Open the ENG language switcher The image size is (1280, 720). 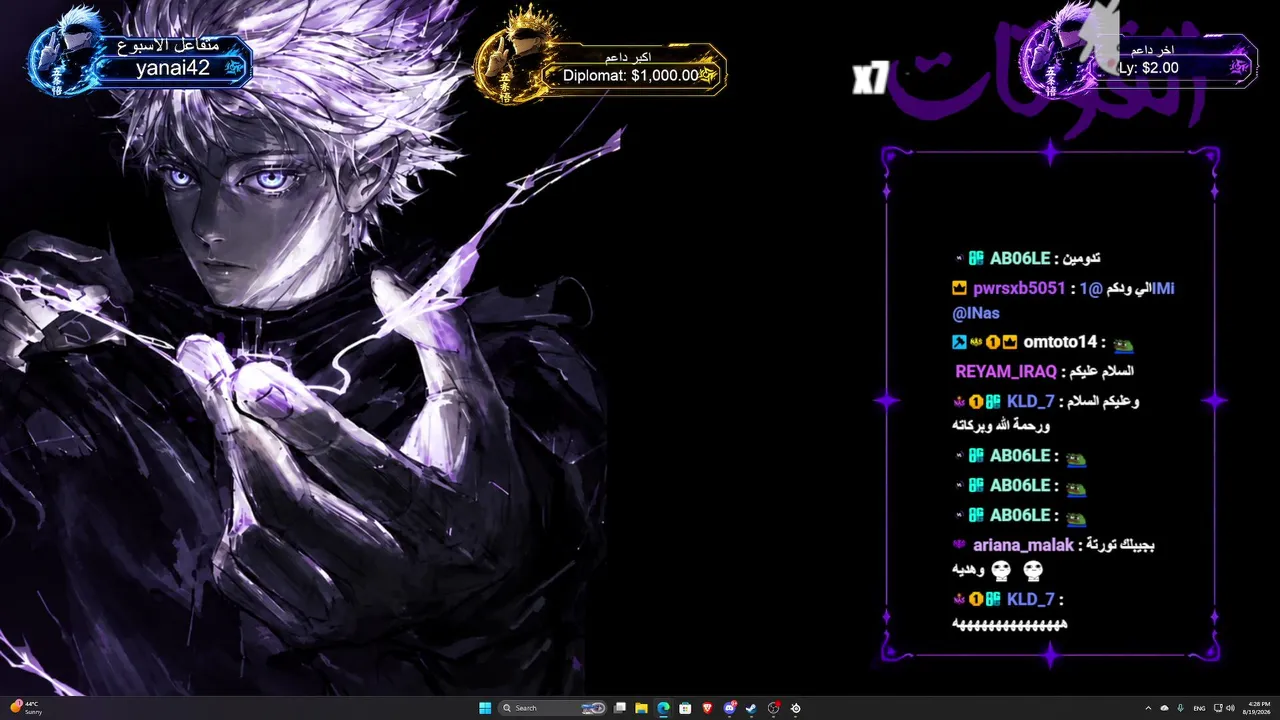1199,708
